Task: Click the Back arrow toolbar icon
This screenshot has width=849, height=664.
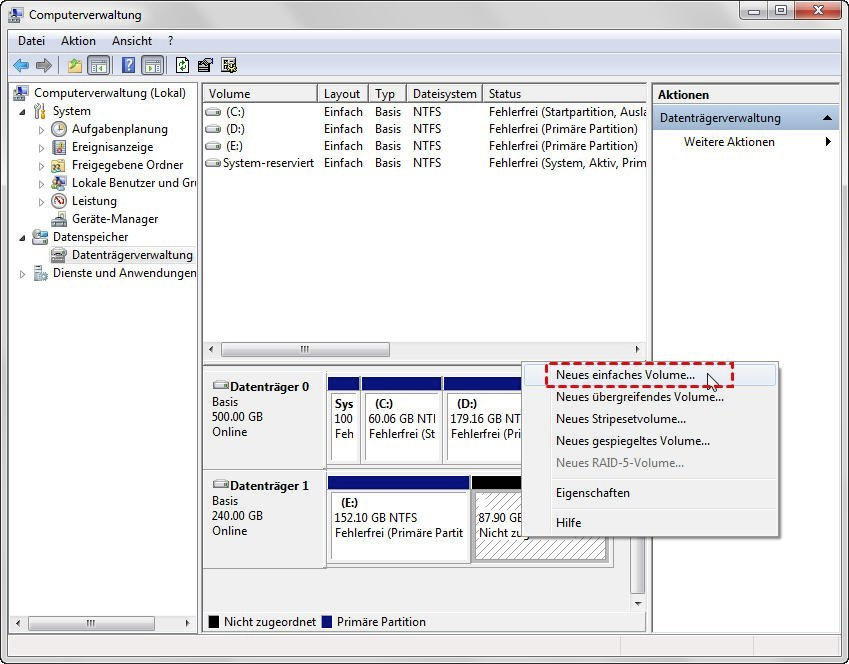Action: tap(21, 66)
